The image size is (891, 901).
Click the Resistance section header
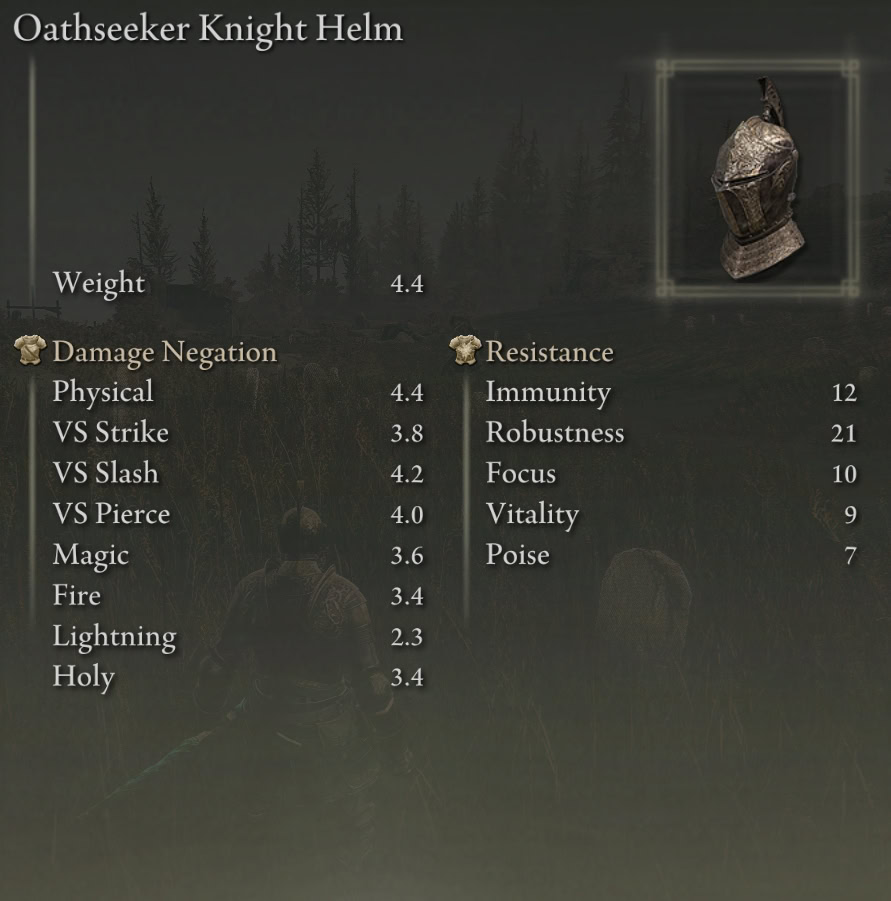(x=549, y=352)
